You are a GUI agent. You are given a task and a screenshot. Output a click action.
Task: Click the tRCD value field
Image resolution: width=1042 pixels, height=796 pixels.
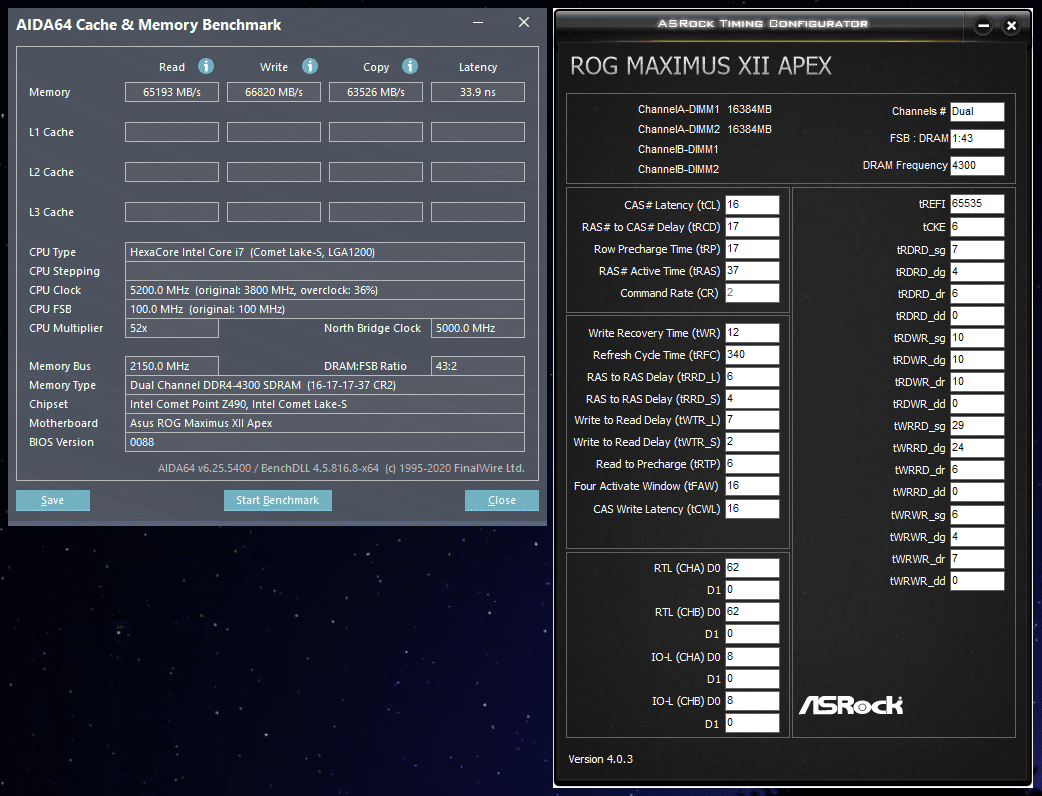pyautogui.click(x=752, y=227)
